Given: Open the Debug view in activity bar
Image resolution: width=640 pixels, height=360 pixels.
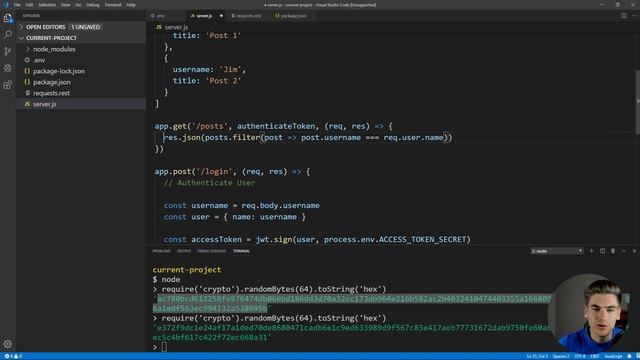Looking at the screenshot, I should 8,68.
